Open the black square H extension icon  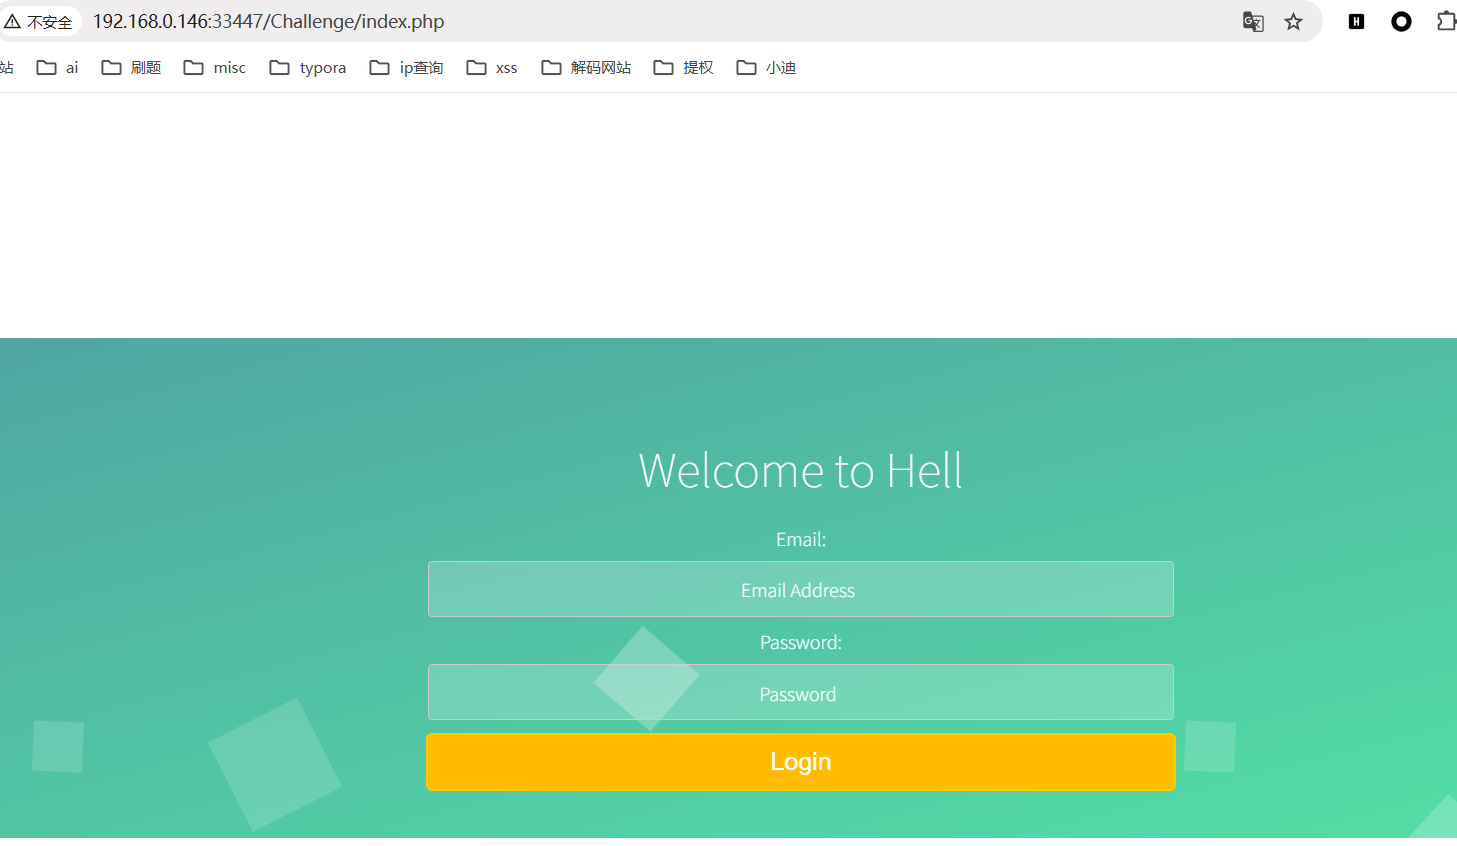click(1357, 21)
